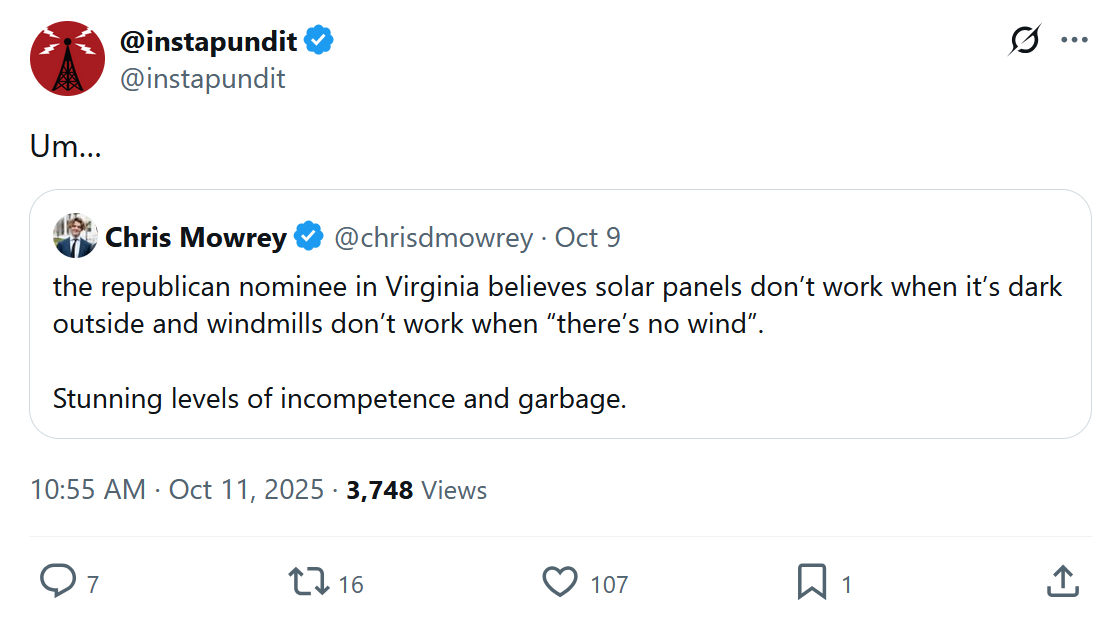Click the Grok slash-circle icon
Screen dimensions: 1115x619
click(1025, 41)
